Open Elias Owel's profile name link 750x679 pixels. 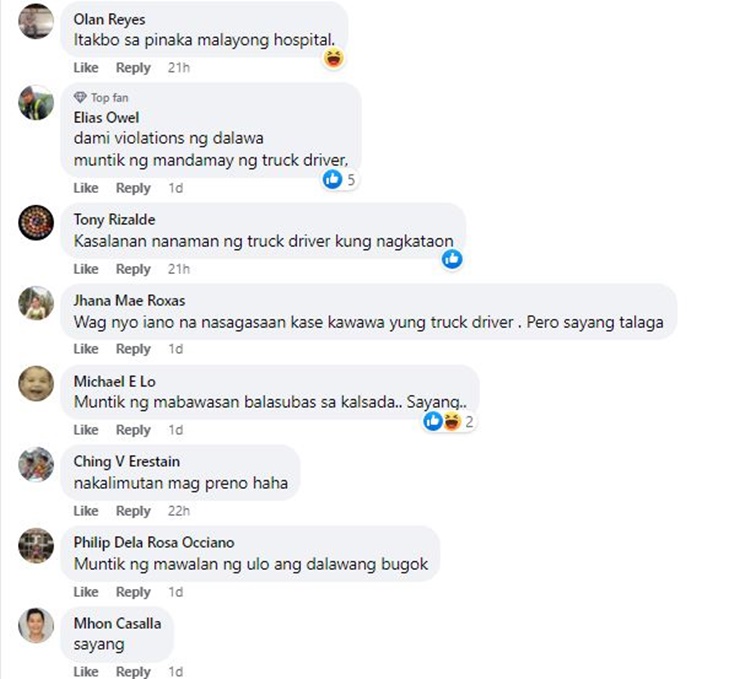click(106, 118)
